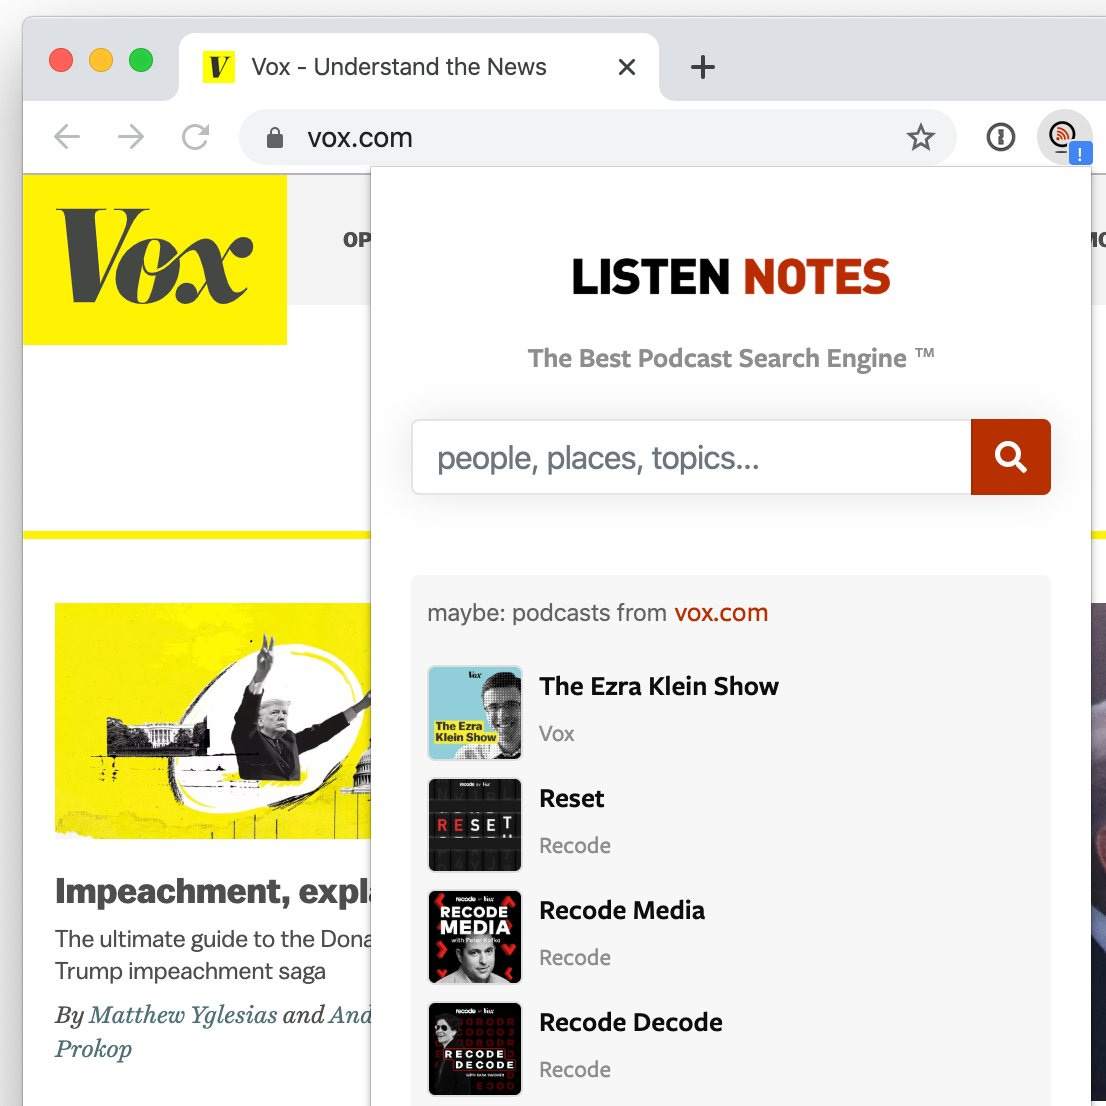Open author Matthew Yglesias link

pyautogui.click(x=183, y=1015)
